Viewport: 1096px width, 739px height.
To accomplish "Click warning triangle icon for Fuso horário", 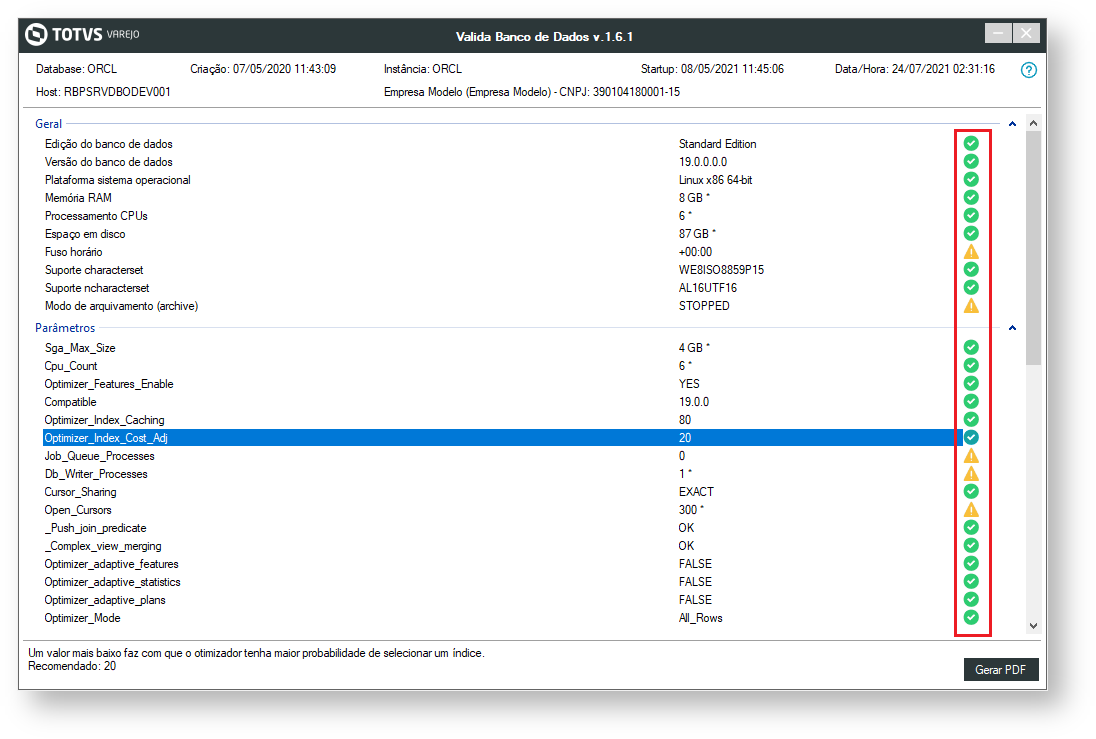I will 971,252.
